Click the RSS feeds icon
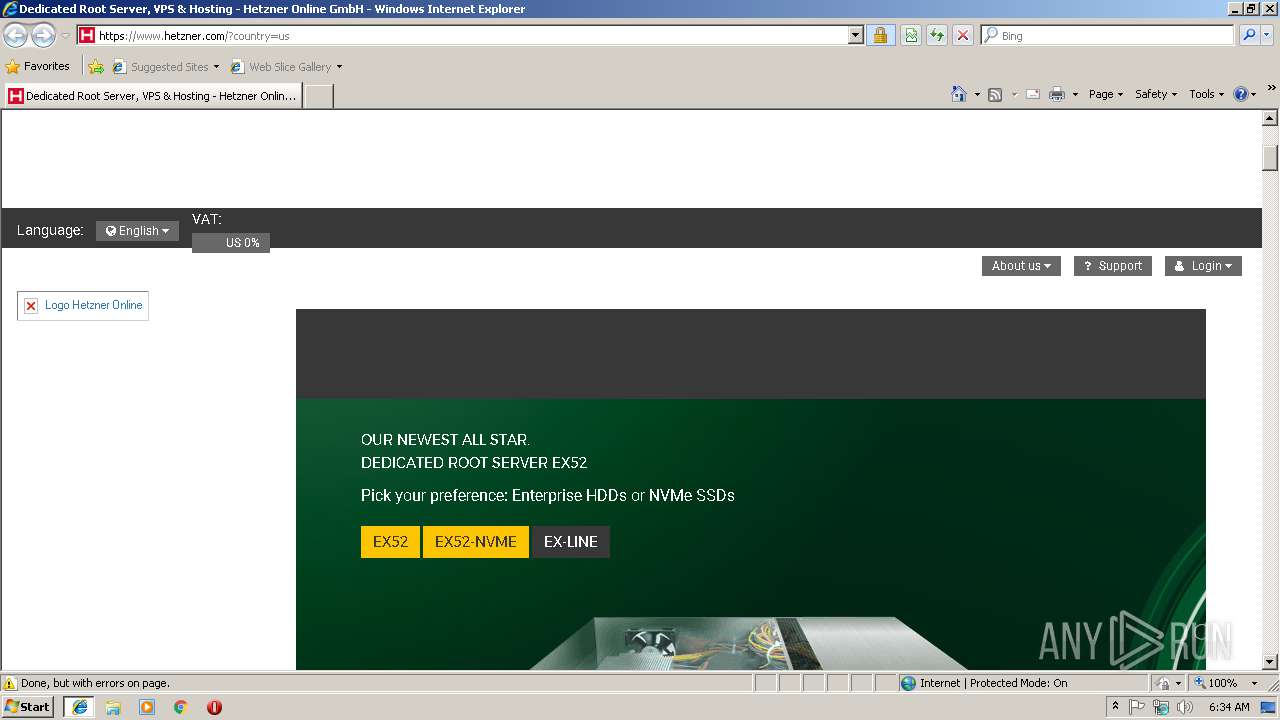1280x720 pixels. (x=995, y=94)
